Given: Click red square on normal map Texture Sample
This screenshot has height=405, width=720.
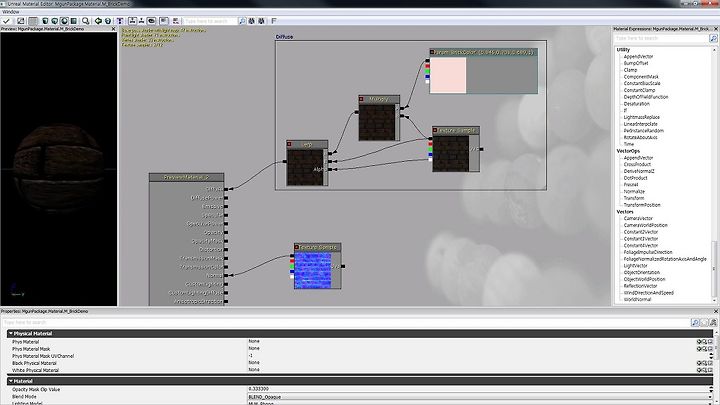Looking at the screenshot, I should tap(297, 247).
